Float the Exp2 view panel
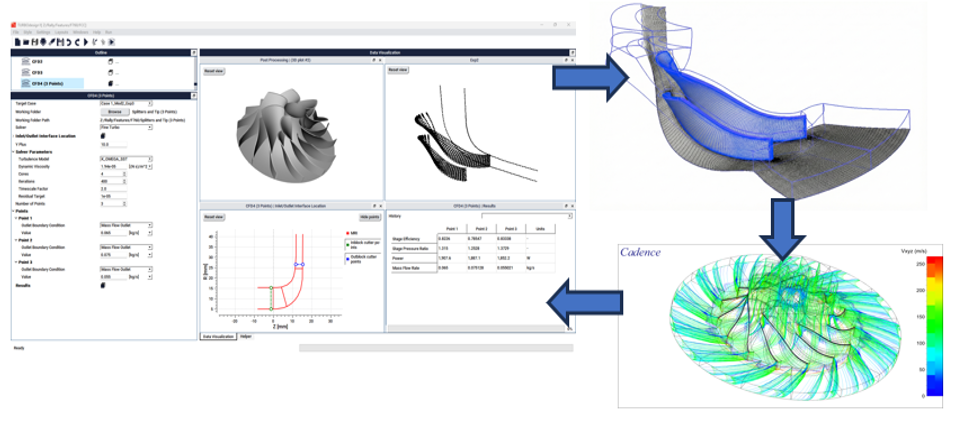 pos(566,60)
